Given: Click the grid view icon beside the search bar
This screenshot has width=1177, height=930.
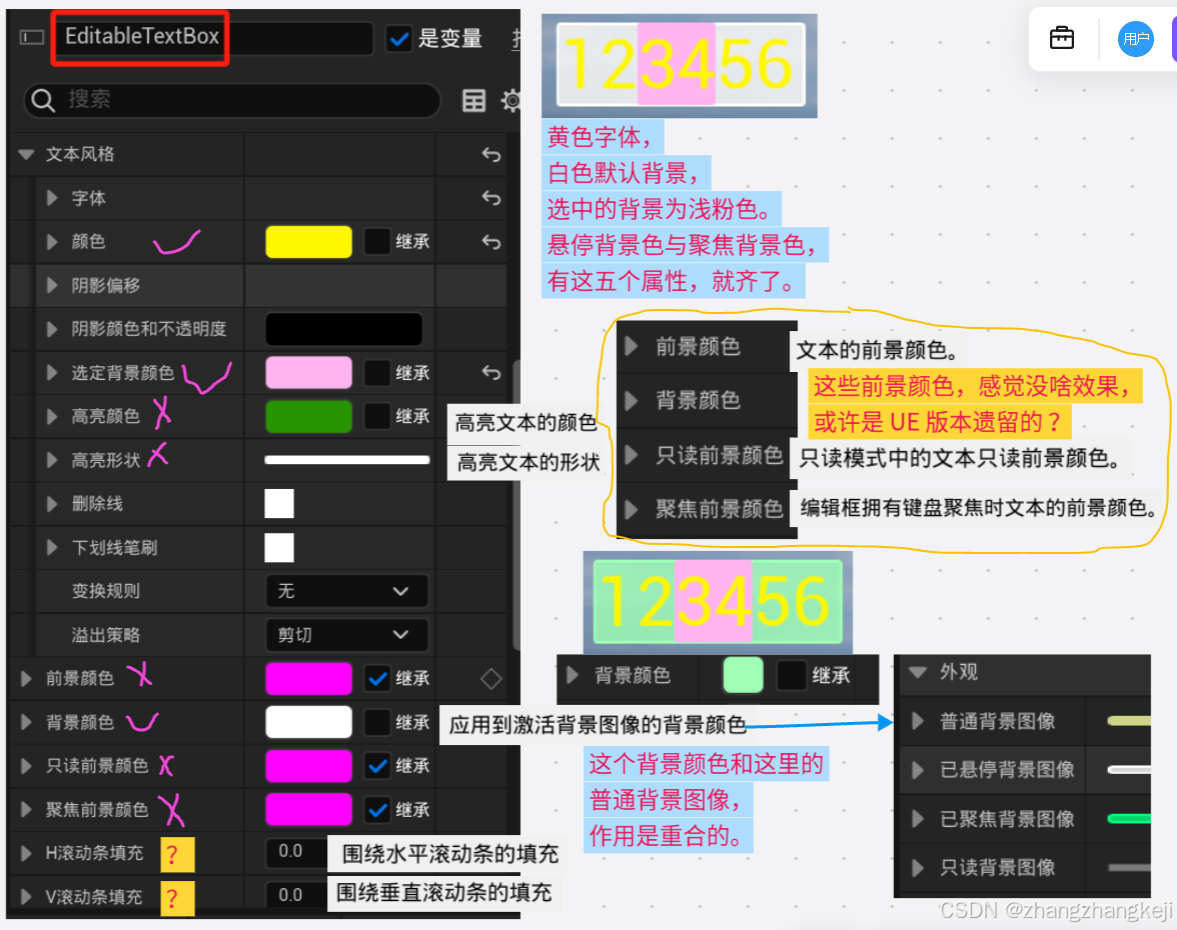Looking at the screenshot, I should pos(473,101).
